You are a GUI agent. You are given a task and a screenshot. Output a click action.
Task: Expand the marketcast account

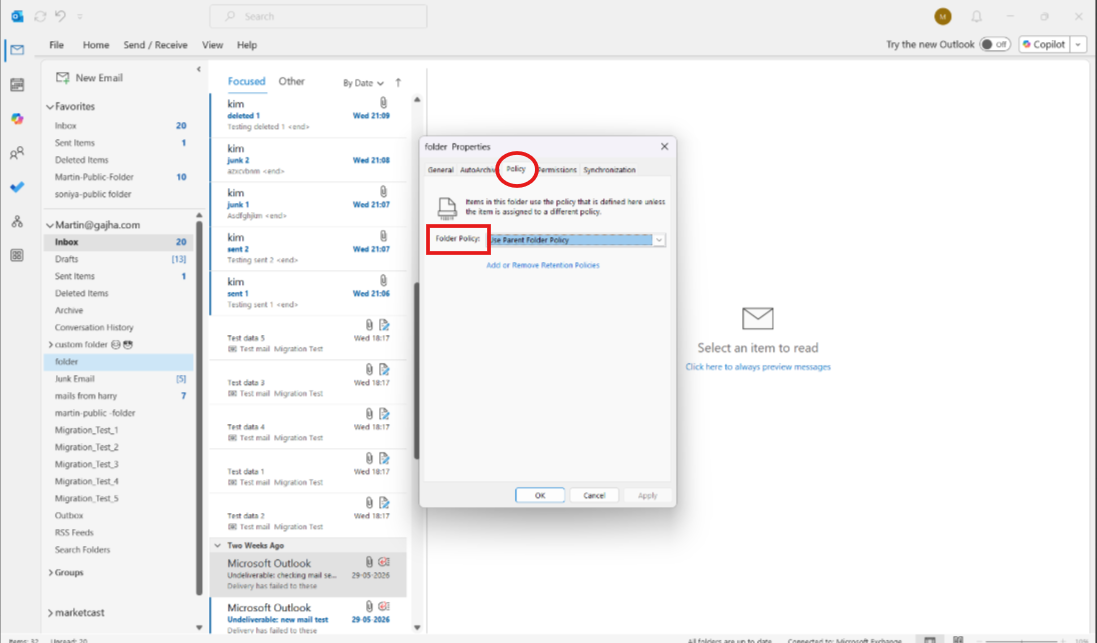(50, 613)
